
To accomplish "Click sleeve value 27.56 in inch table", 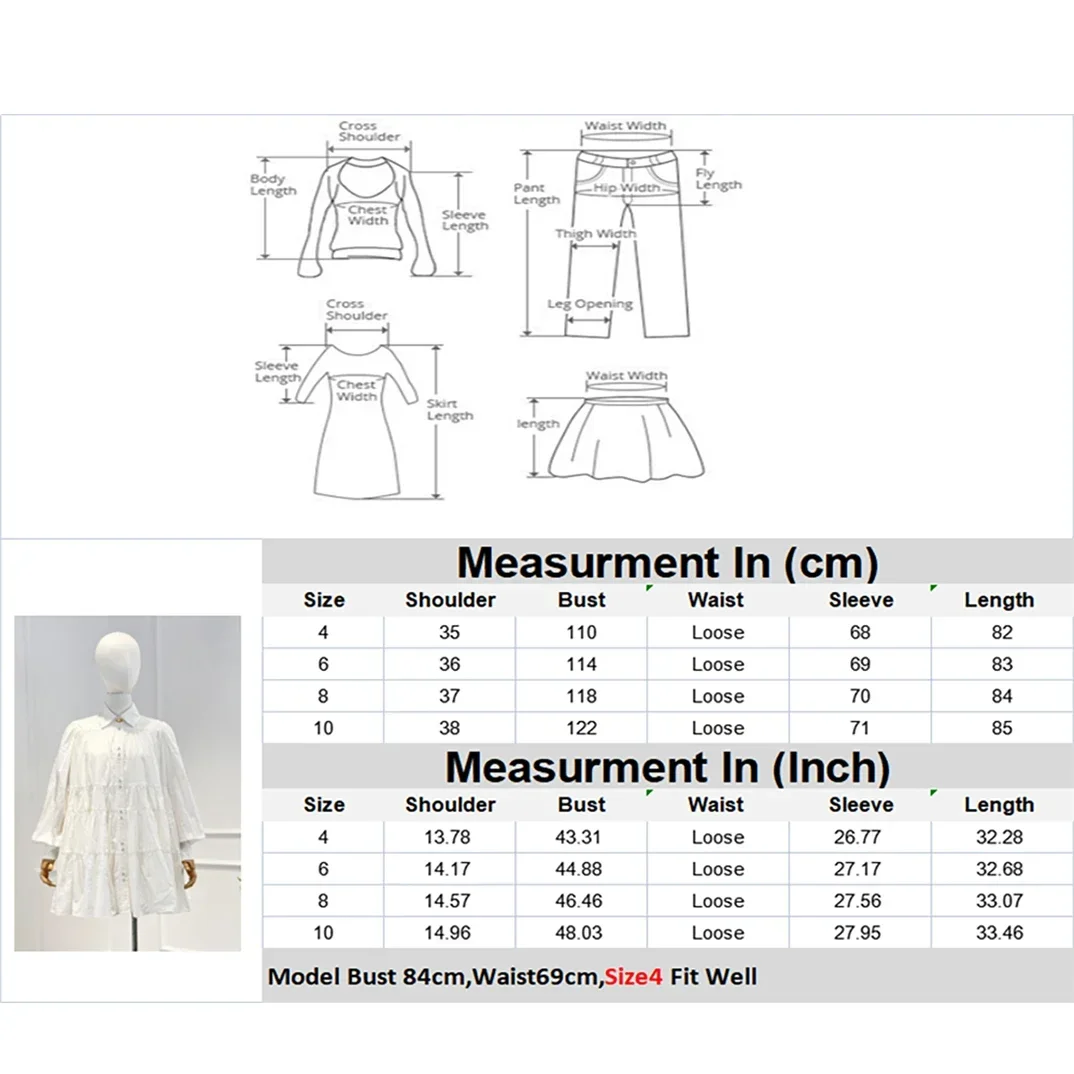I will point(858,901).
